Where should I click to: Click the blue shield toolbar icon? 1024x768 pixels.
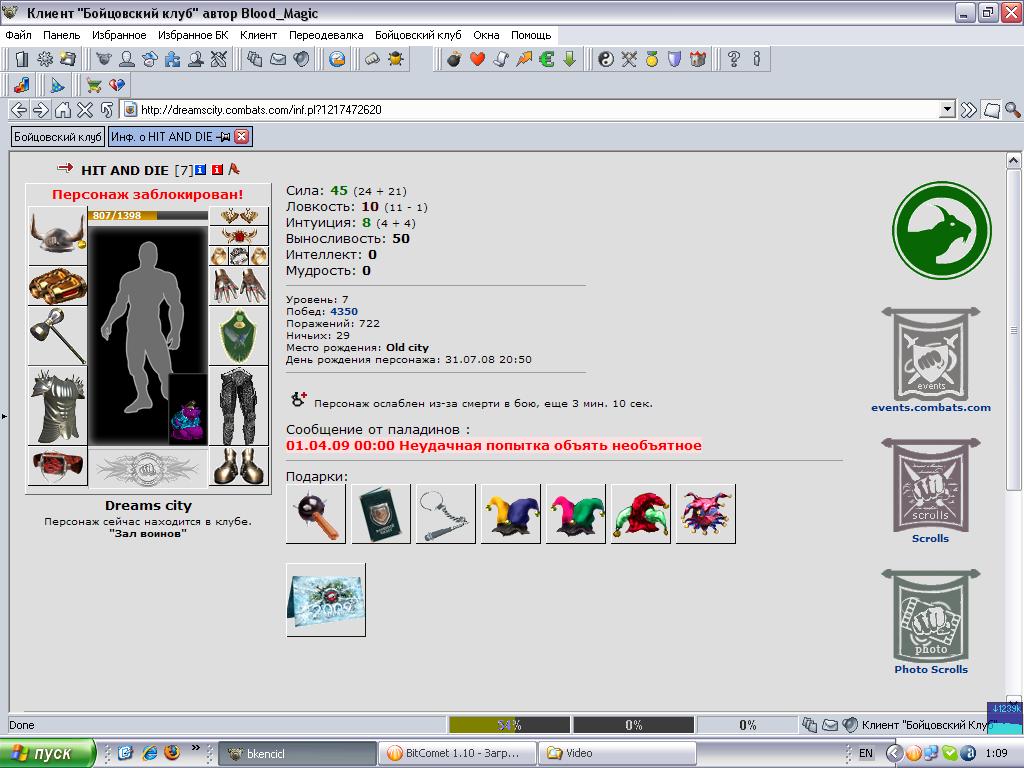[675, 59]
